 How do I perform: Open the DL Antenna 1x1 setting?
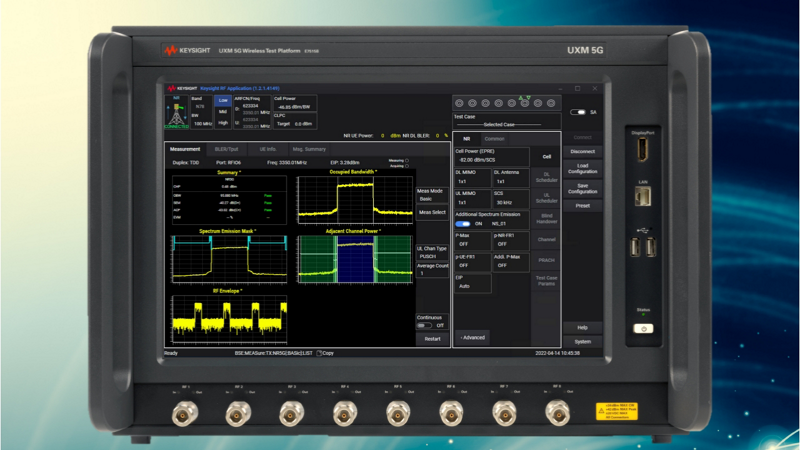pos(511,177)
